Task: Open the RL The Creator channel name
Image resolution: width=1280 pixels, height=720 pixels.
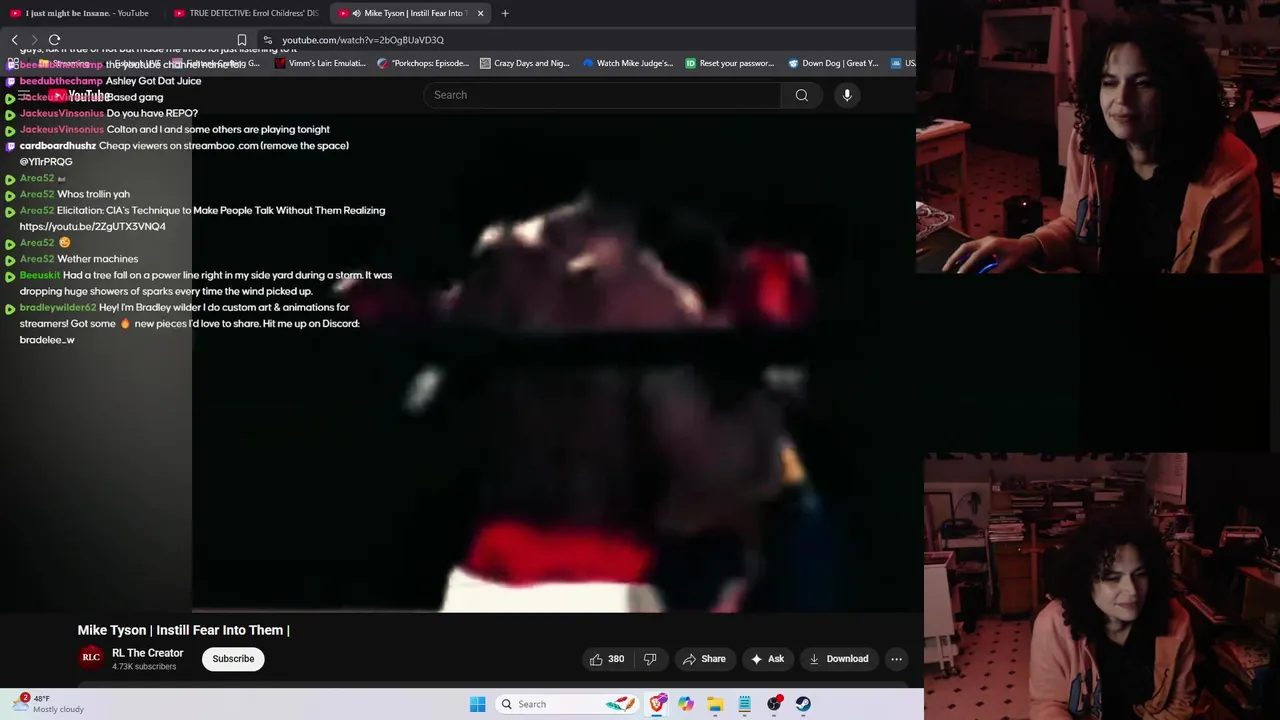Action: tap(148, 653)
